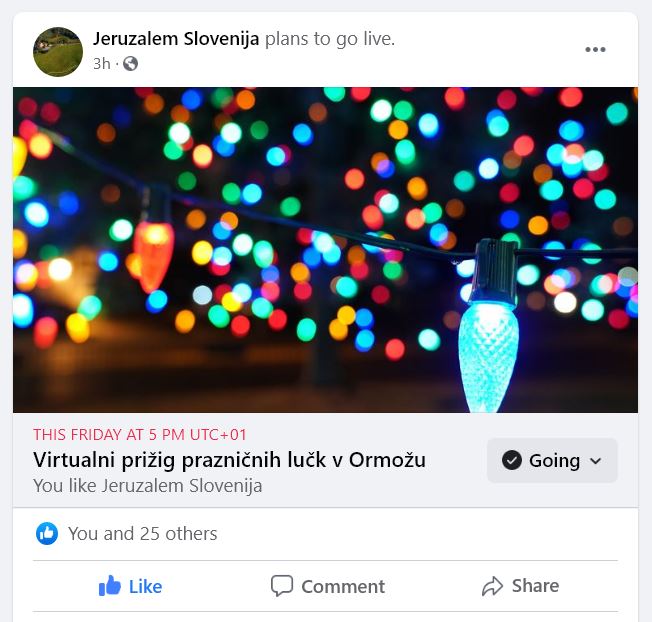652x622 pixels.
Task: Click the Comment speech bubble icon
Action: (x=282, y=586)
